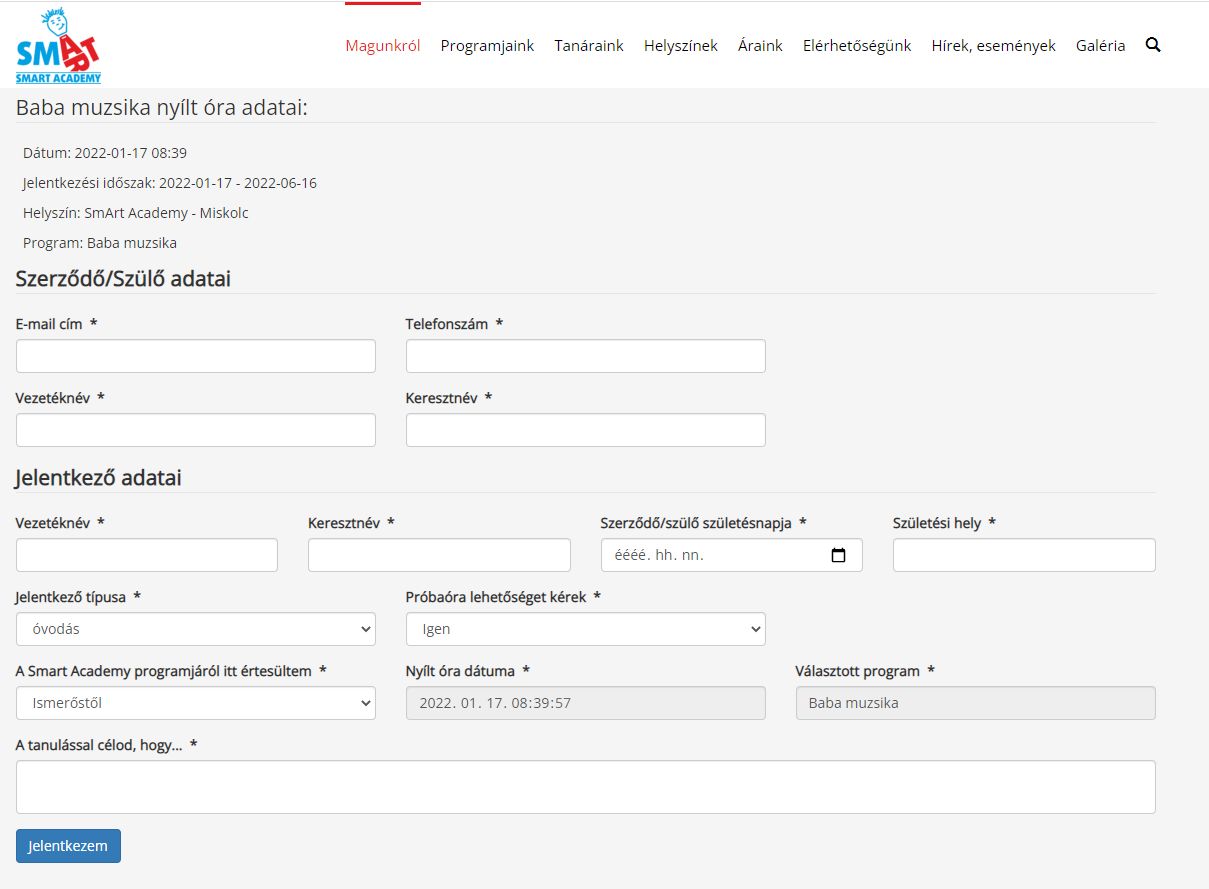
Task: Click into the Telefonszám input
Action: point(585,356)
